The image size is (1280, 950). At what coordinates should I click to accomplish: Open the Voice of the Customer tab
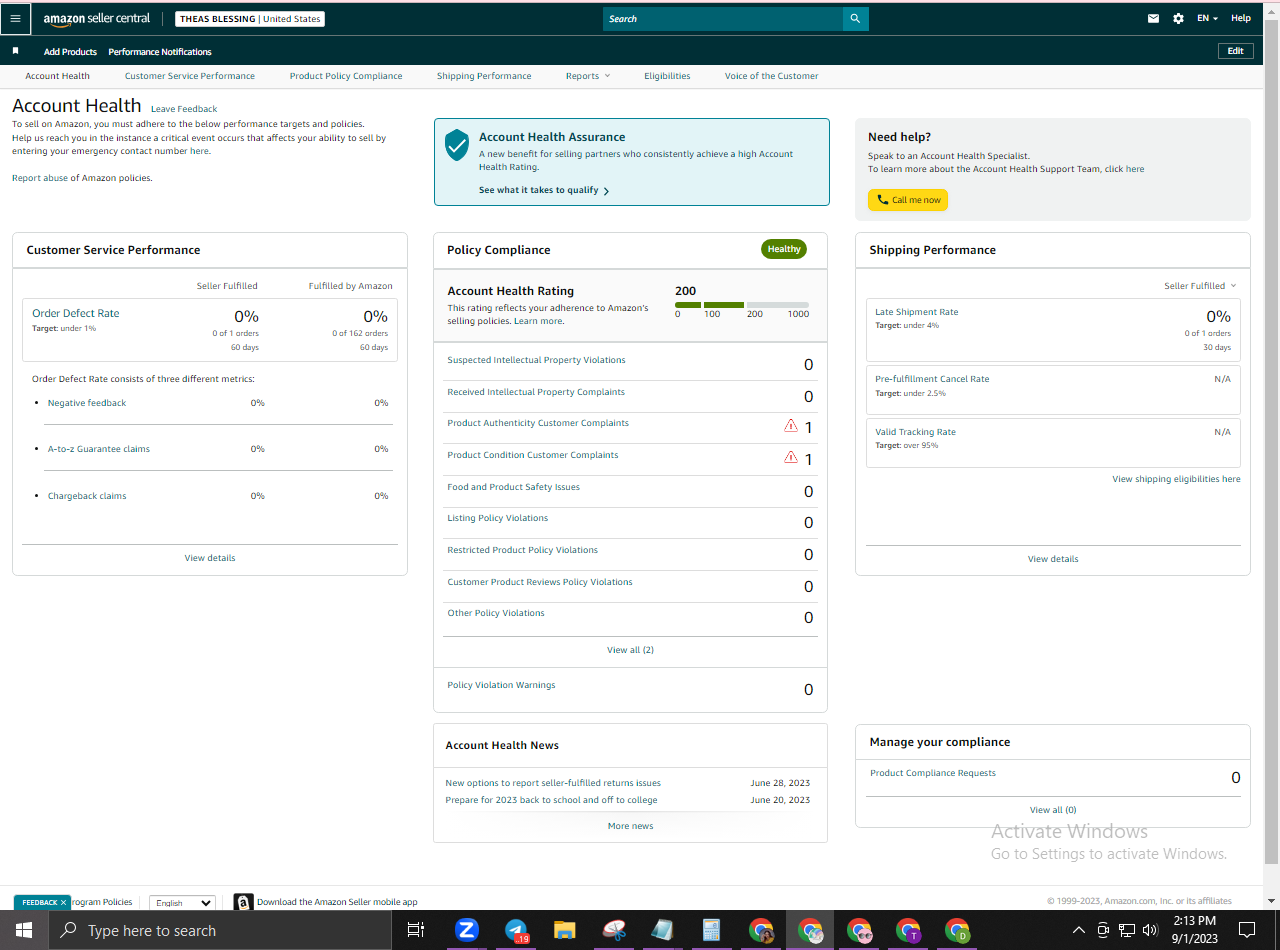[x=772, y=76]
